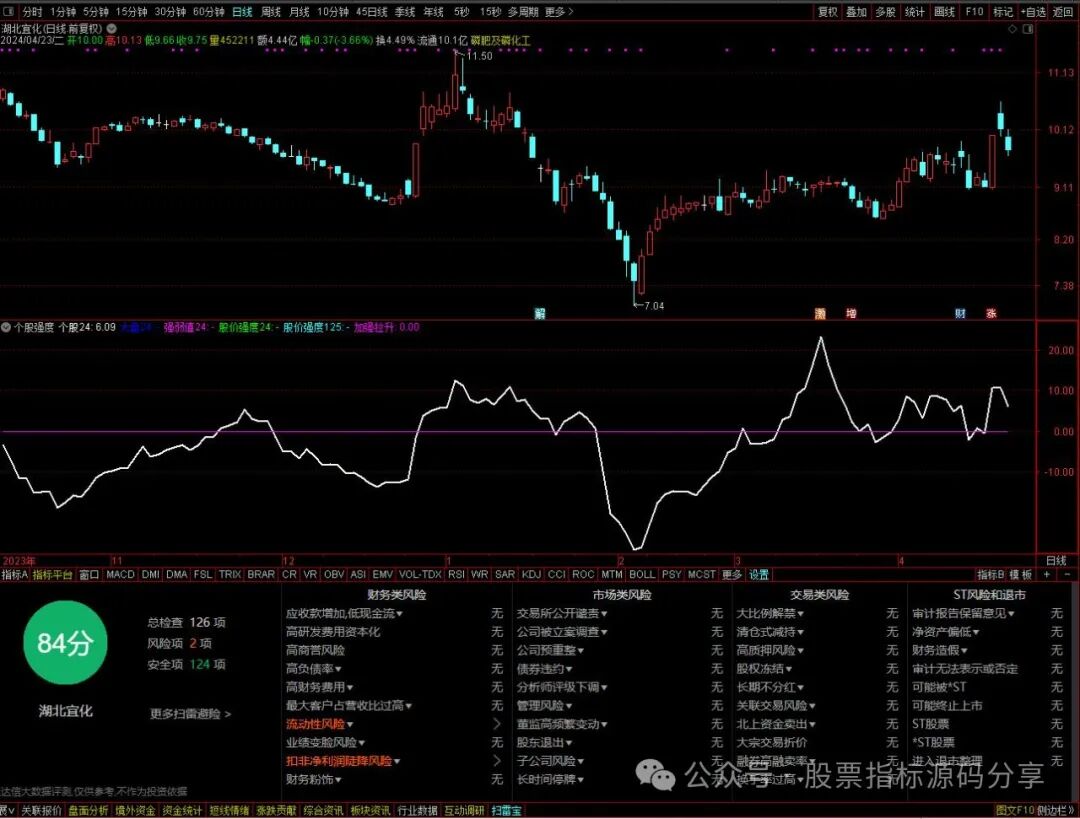Open 扫雷宝 bottom tab
The width and height of the screenshot is (1080, 819).
click(506, 811)
